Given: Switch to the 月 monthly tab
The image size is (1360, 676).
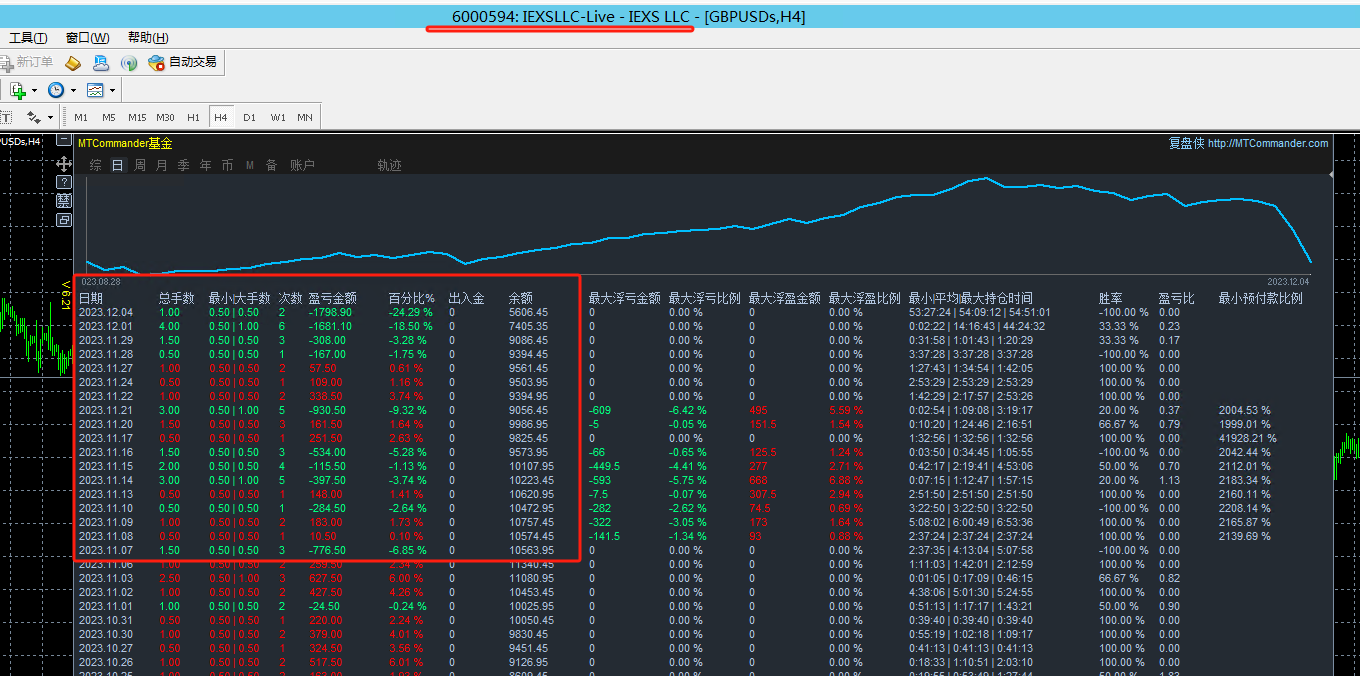Looking at the screenshot, I should click(x=162, y=165).
